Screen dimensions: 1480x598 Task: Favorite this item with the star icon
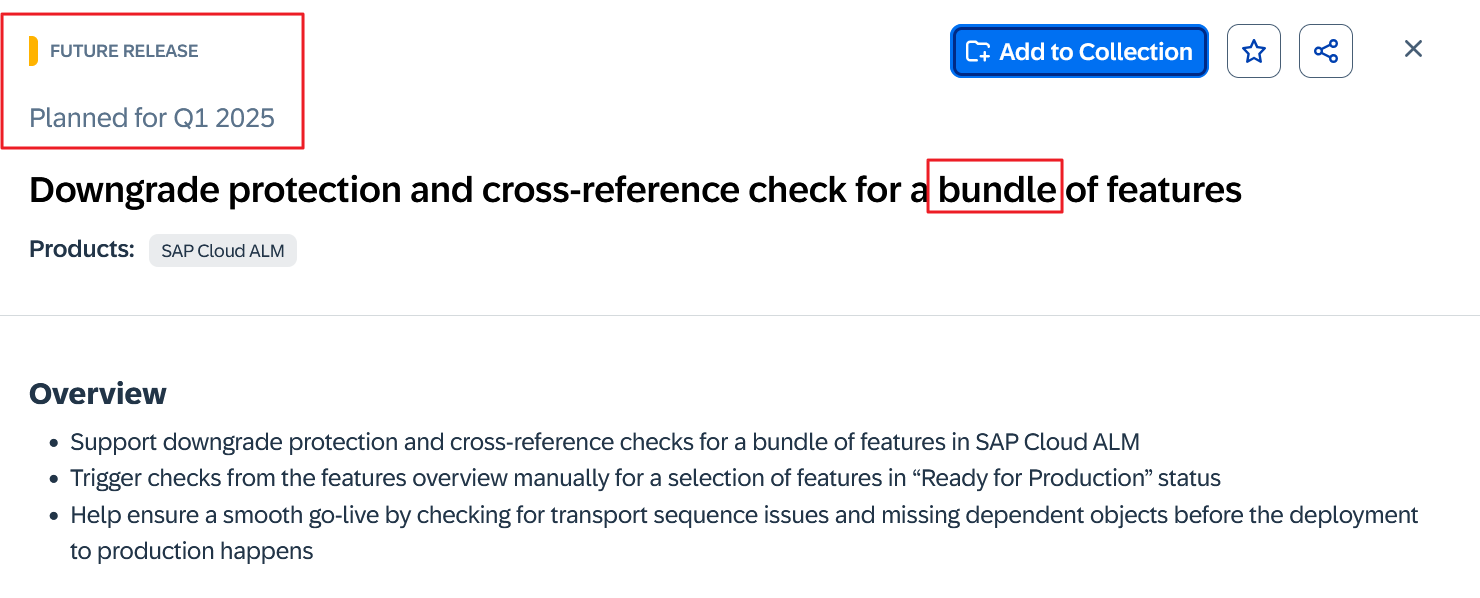(1253, 51)
